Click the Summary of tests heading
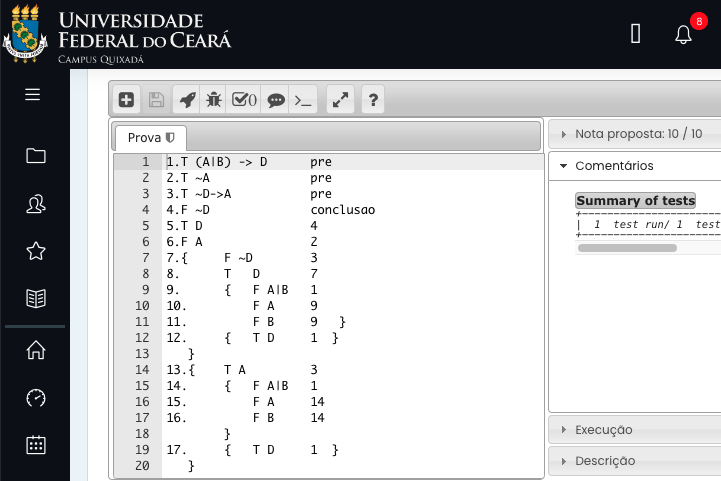 (x=635, y=200)
